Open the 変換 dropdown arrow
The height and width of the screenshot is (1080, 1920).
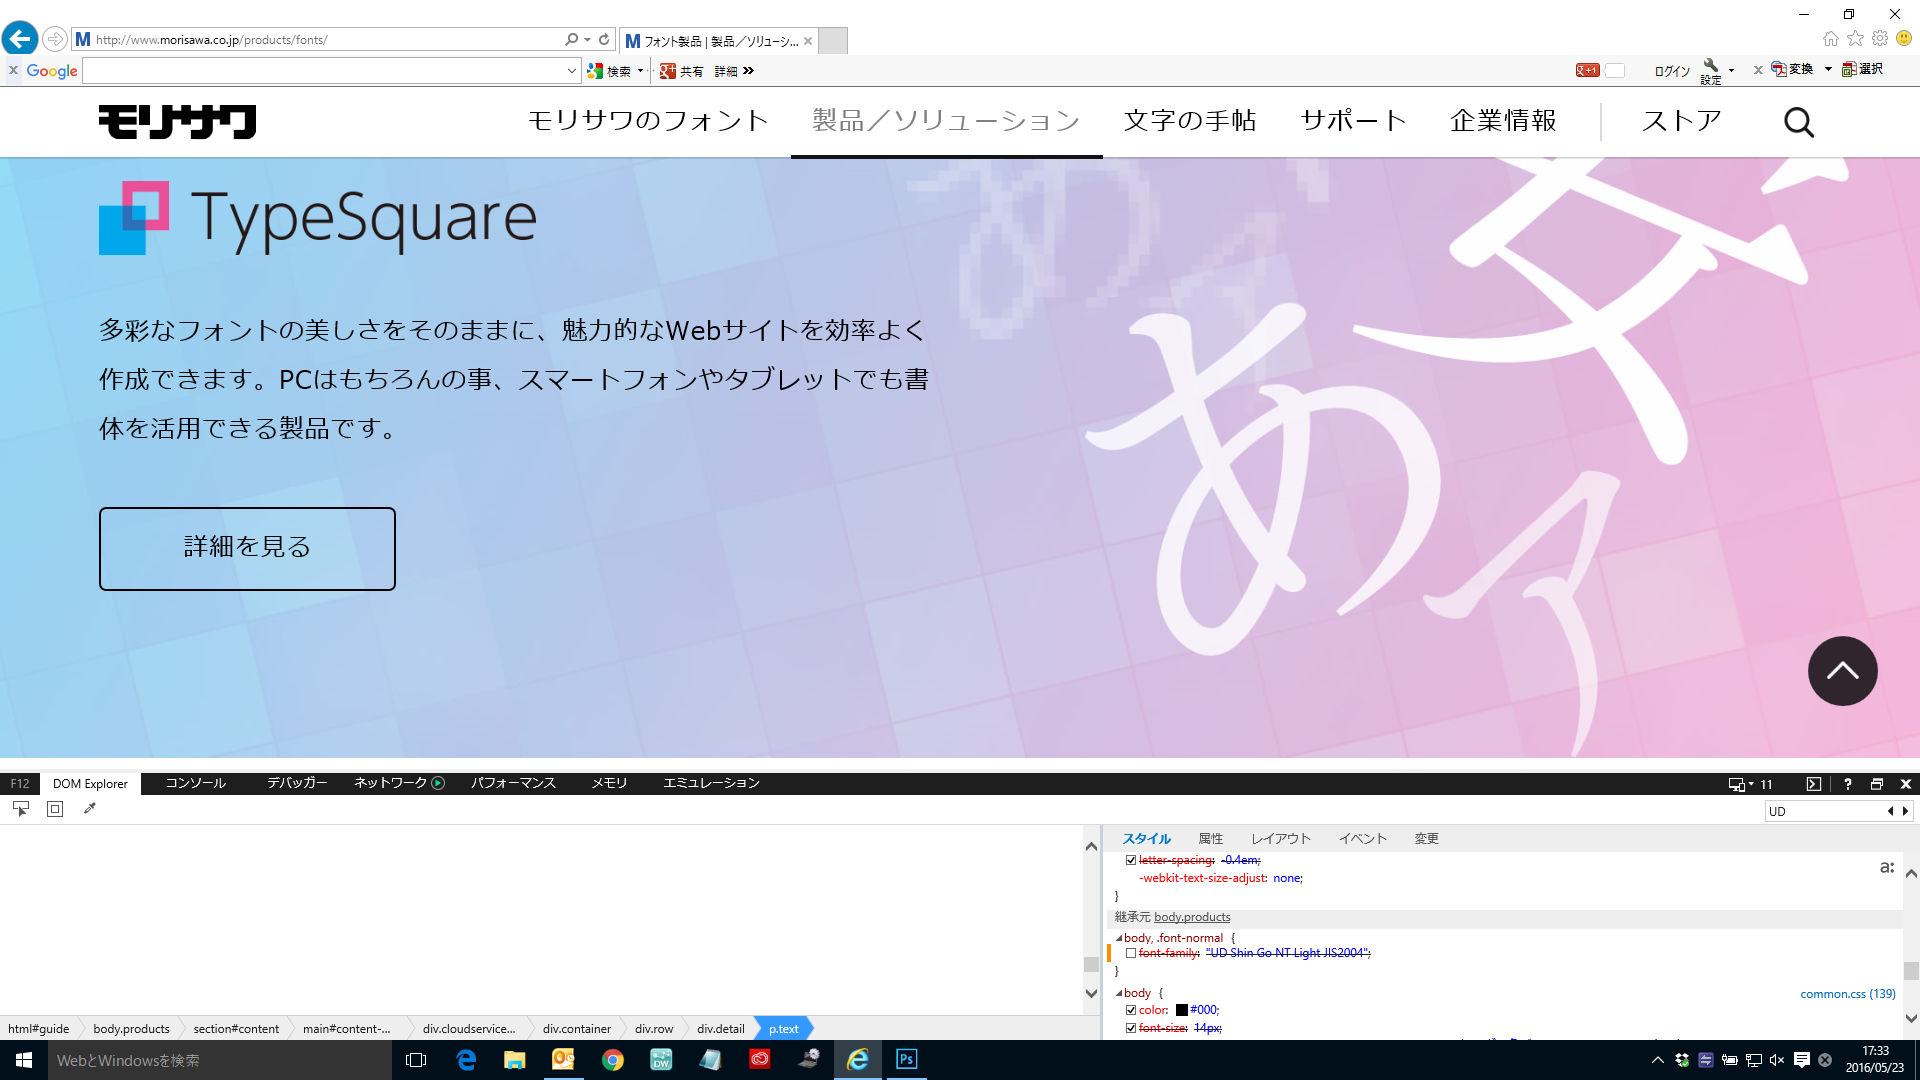(x=1828, y=69)
